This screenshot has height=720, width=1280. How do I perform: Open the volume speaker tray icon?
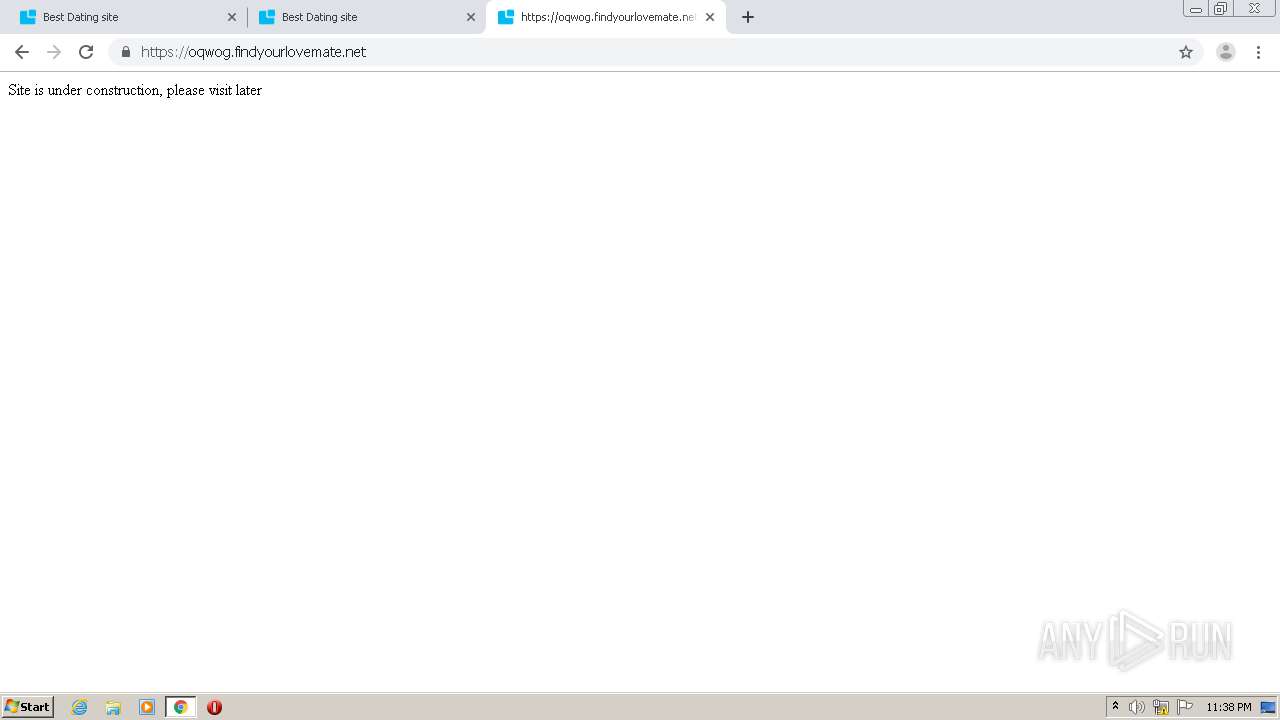point(1136,707)
